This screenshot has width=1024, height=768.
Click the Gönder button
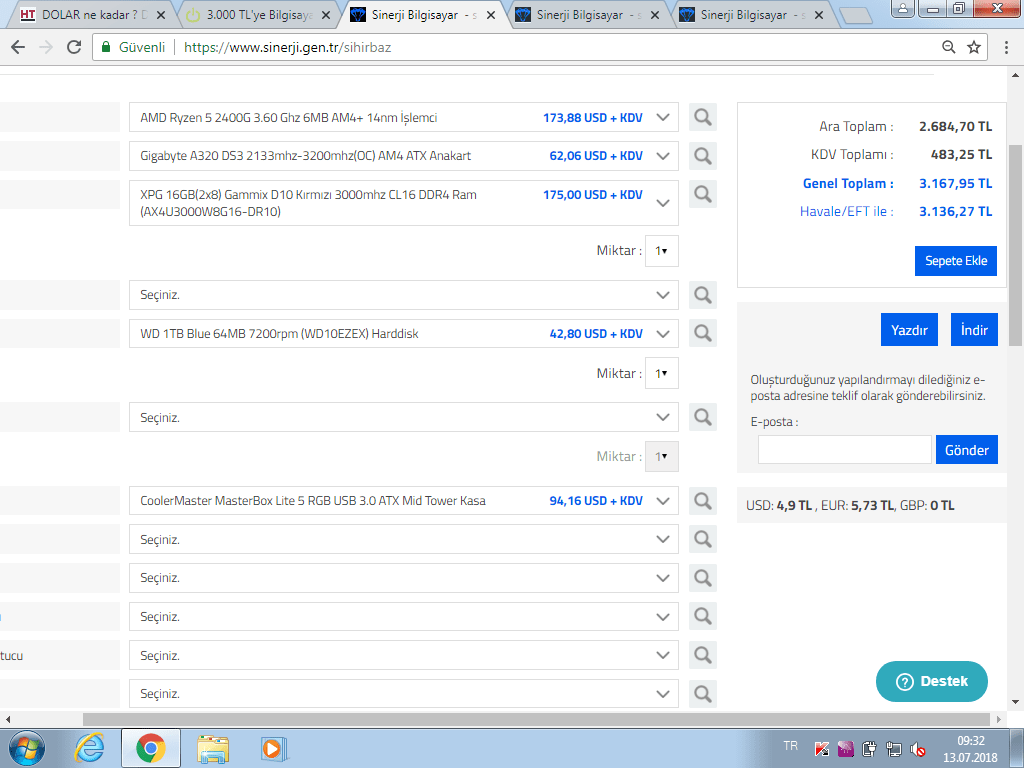(x=967, y=450)
